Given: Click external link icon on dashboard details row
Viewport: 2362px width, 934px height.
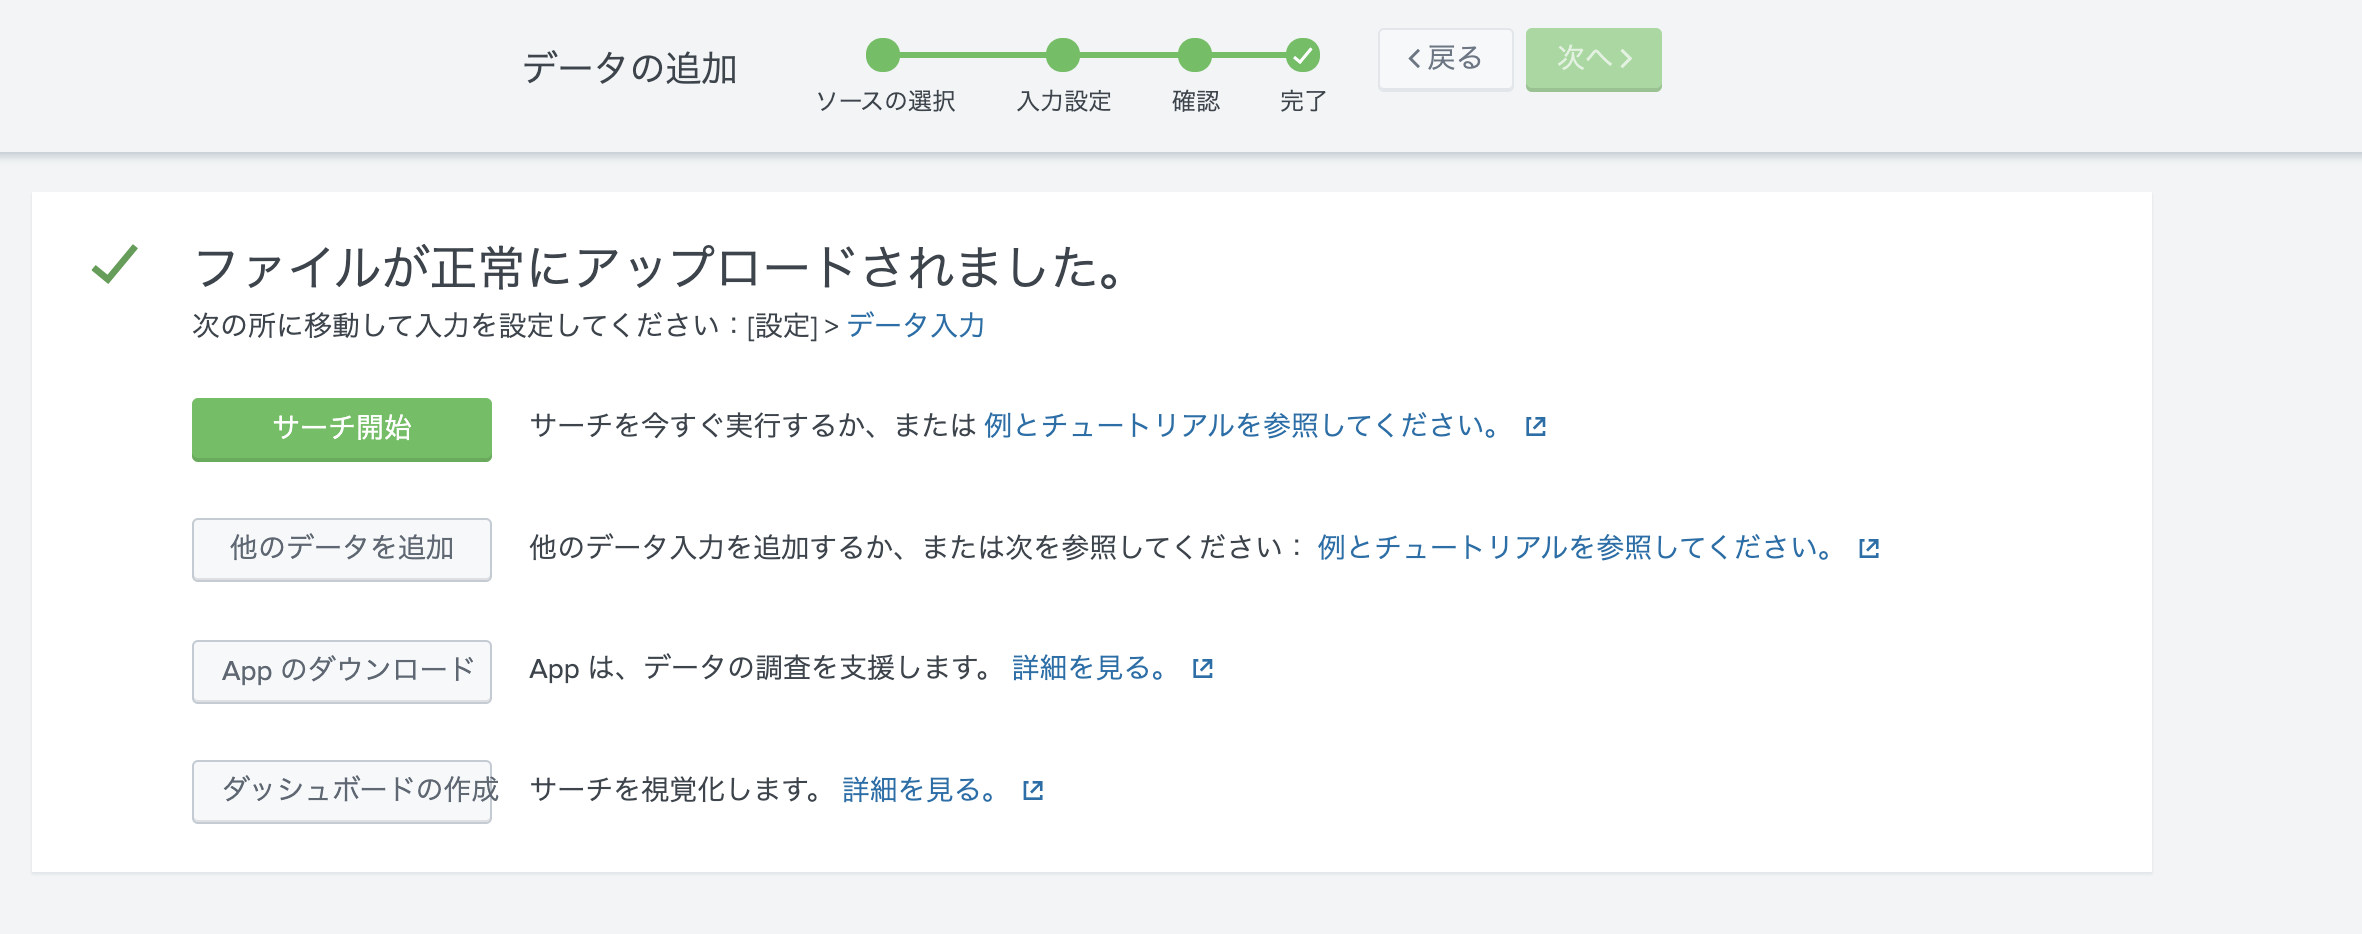Looking at the screenshot, I should click(1032, 791).
